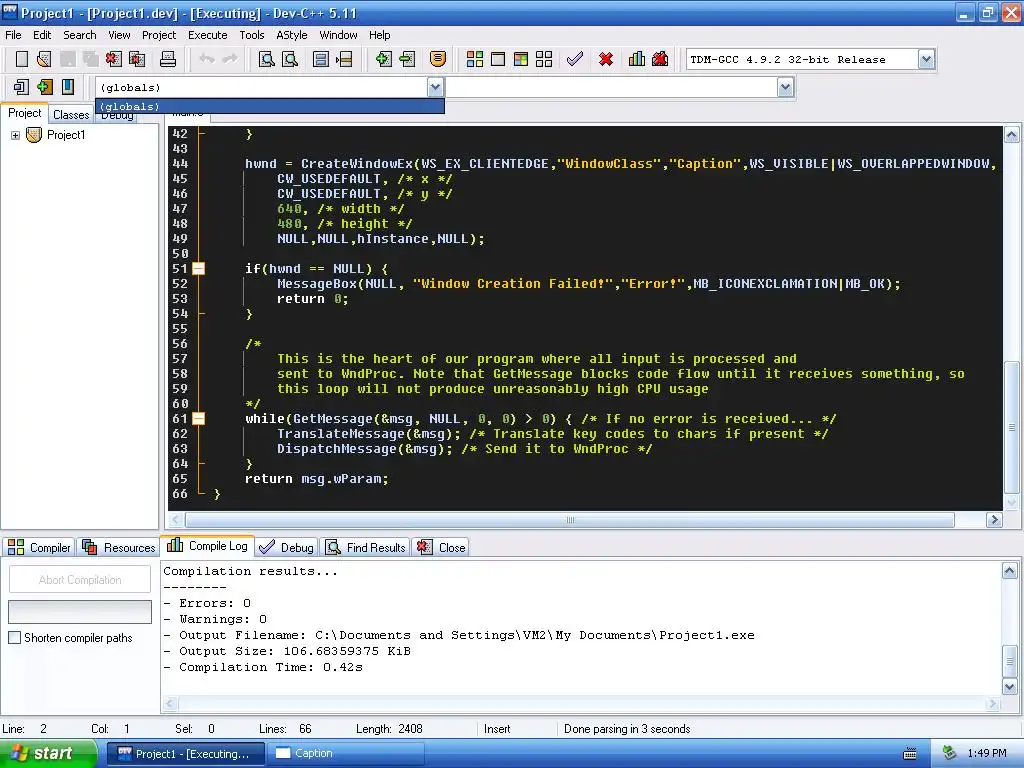The height and width of the screenshot is (768, 1024).
Task: Click the editor horizontal scrollbar right arrow
Action: click(x=994, y=520)
